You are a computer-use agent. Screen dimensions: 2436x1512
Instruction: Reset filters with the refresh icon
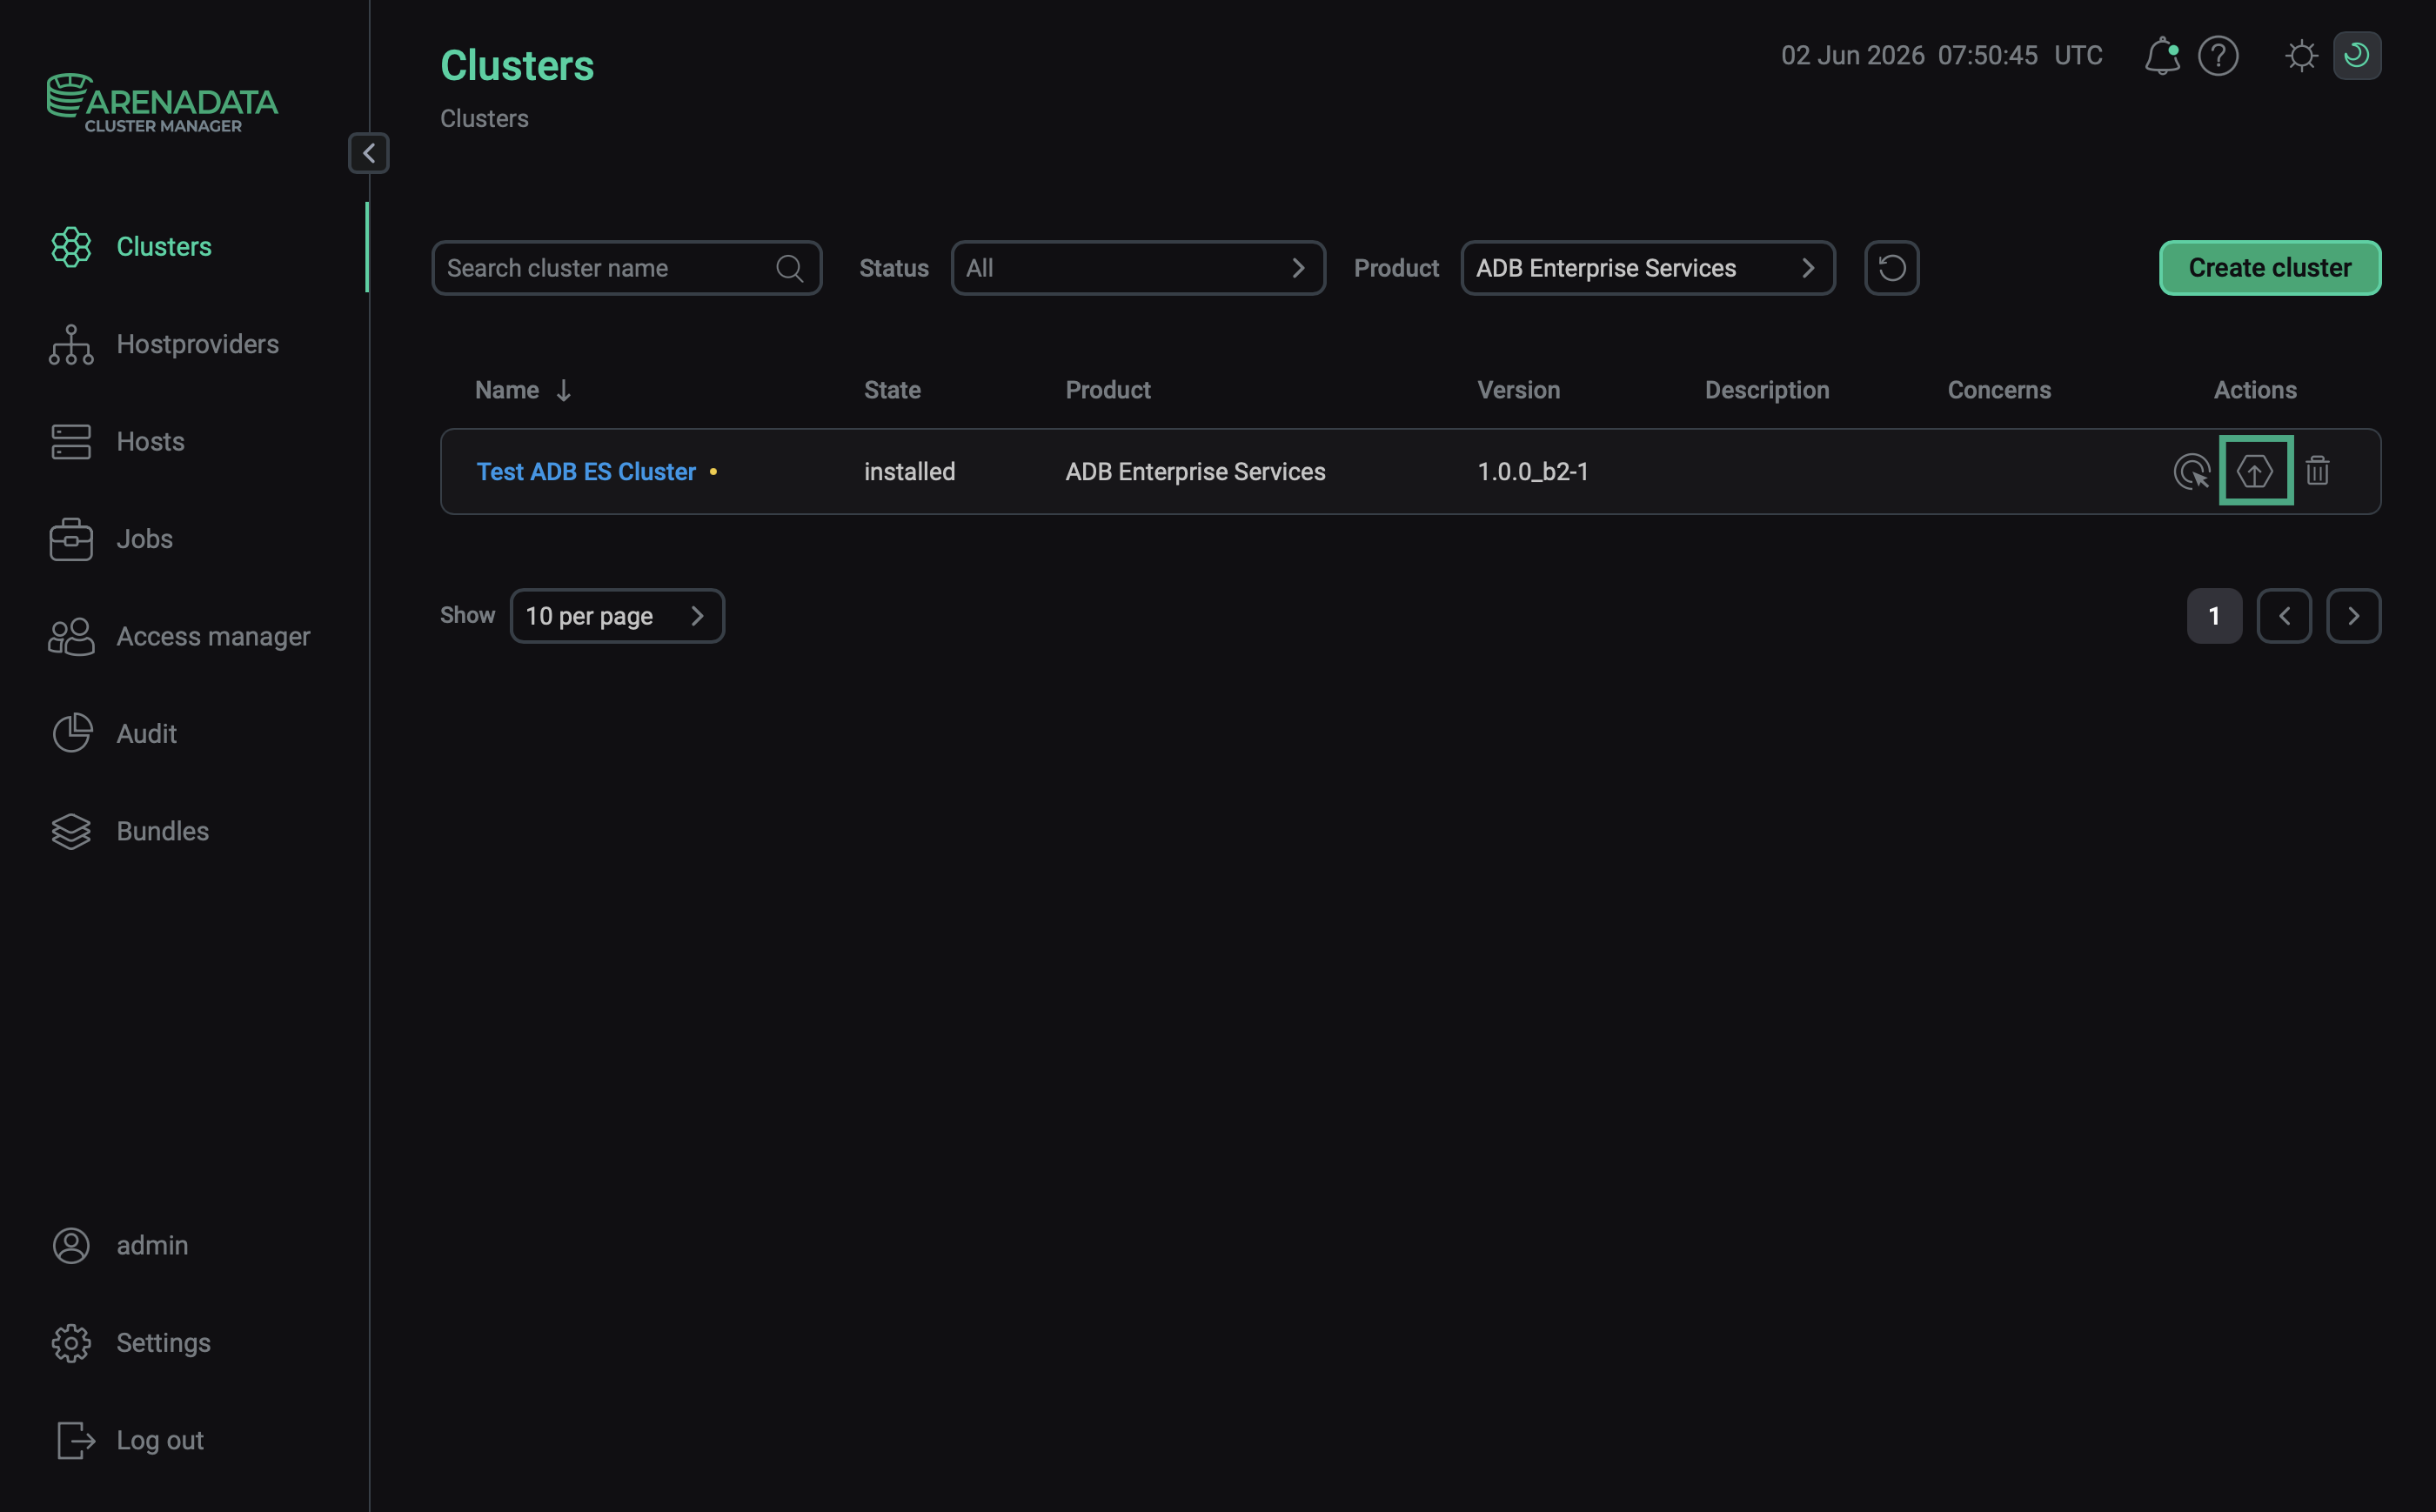(1891, 268)
